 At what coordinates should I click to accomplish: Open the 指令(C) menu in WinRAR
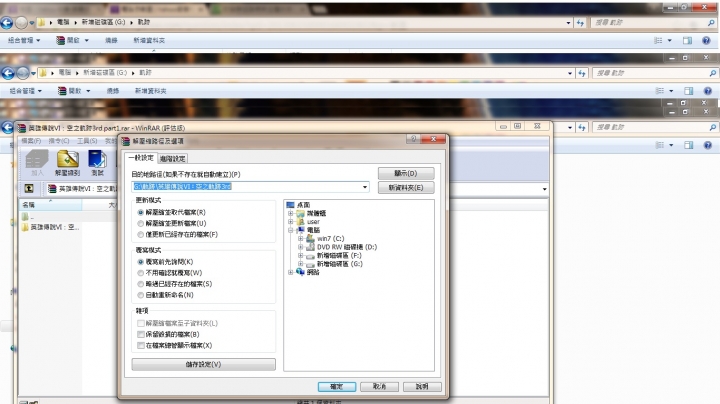[x=59, y=141]
